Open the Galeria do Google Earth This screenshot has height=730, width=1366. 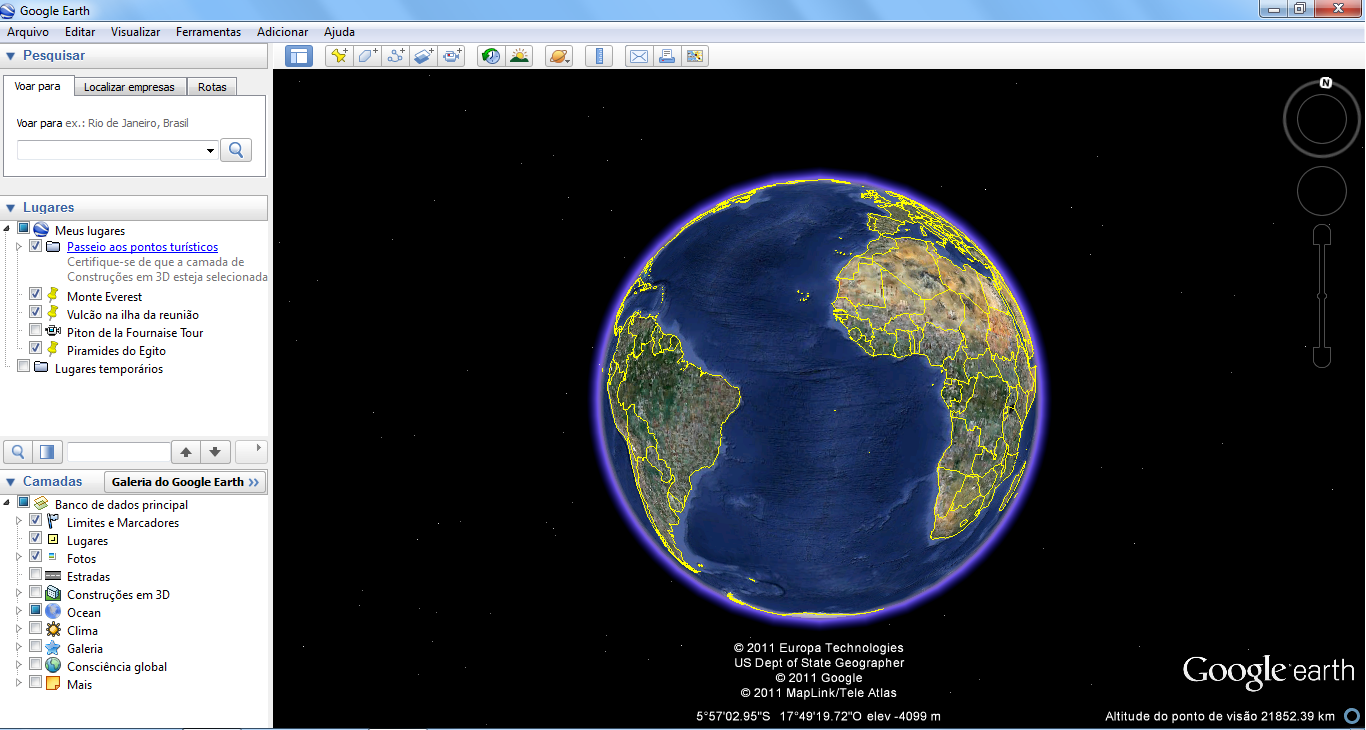coord(184,481)
